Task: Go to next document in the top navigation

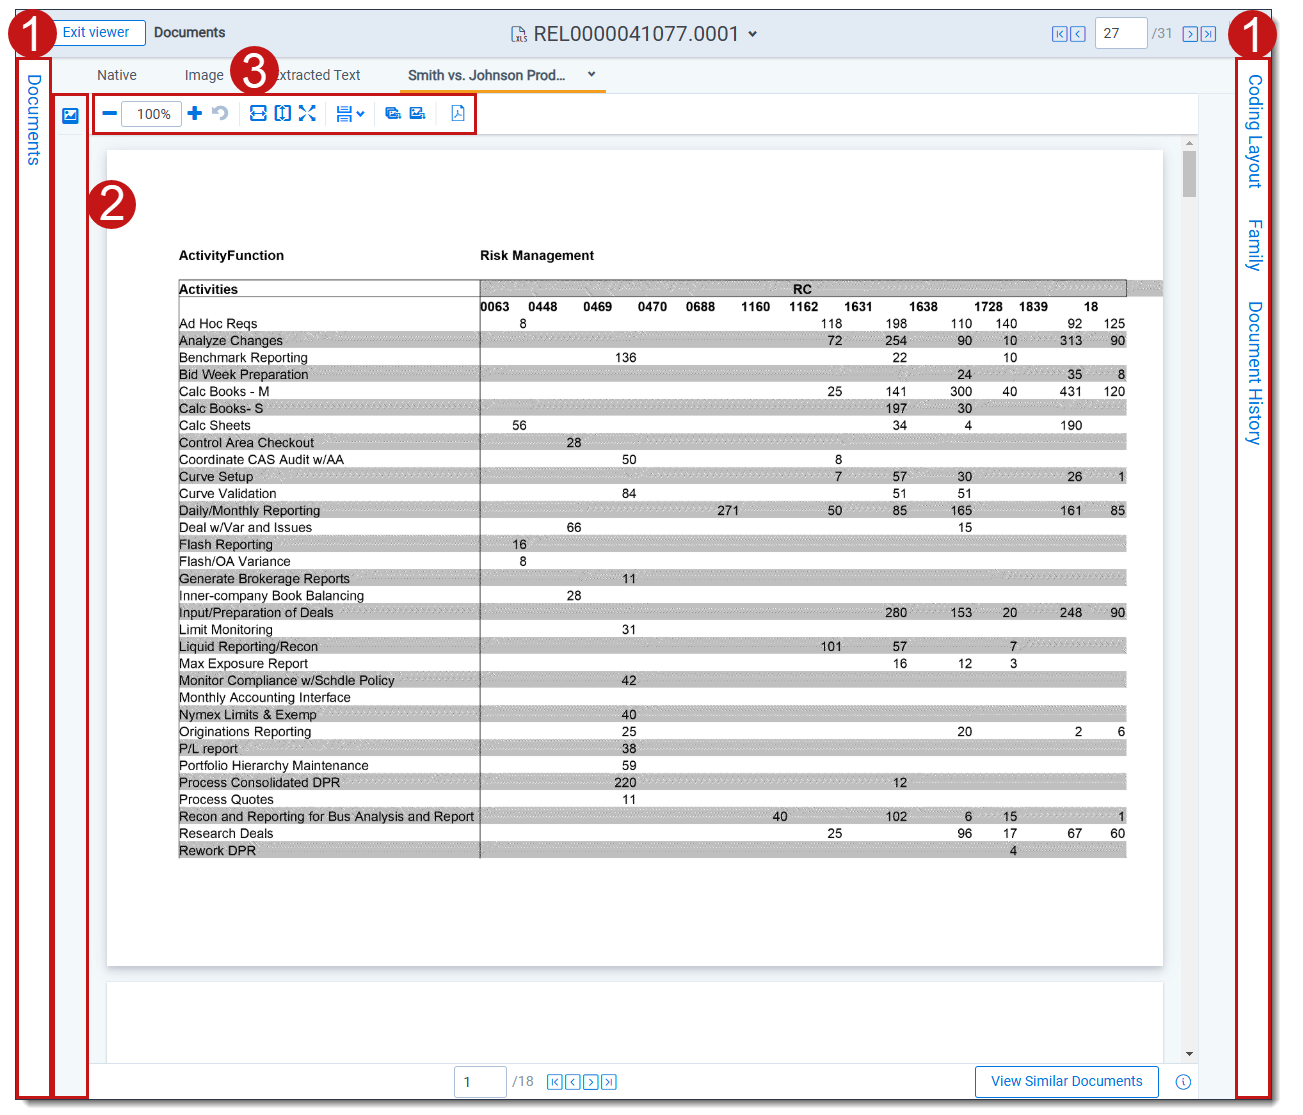Action: (x=1190, y=34)
